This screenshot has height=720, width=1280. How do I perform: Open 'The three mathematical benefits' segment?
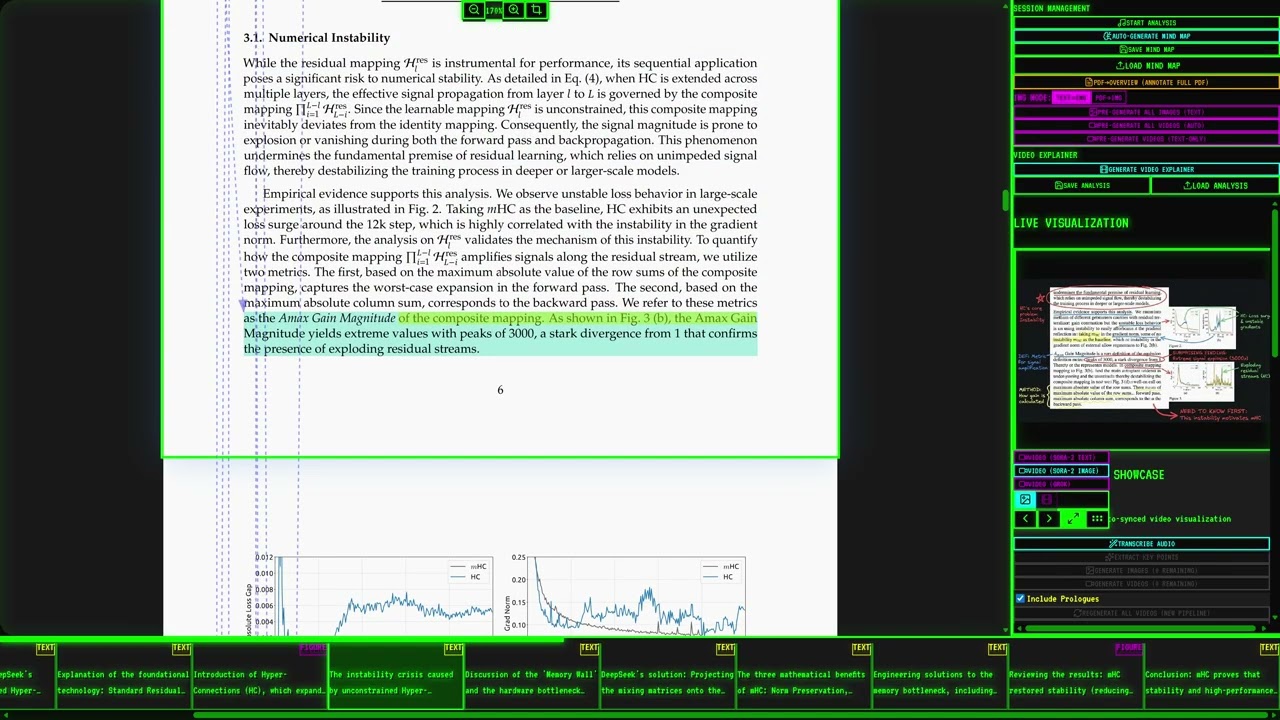tap(803, 676)
